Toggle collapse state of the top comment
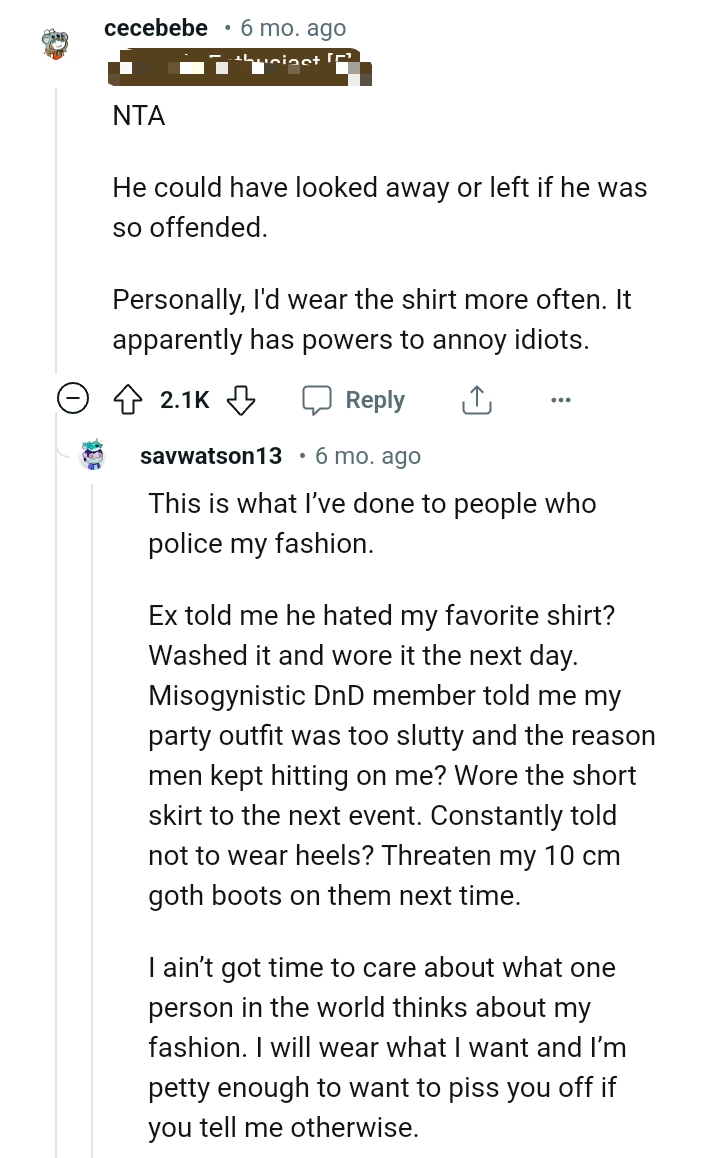 [71, 398]
